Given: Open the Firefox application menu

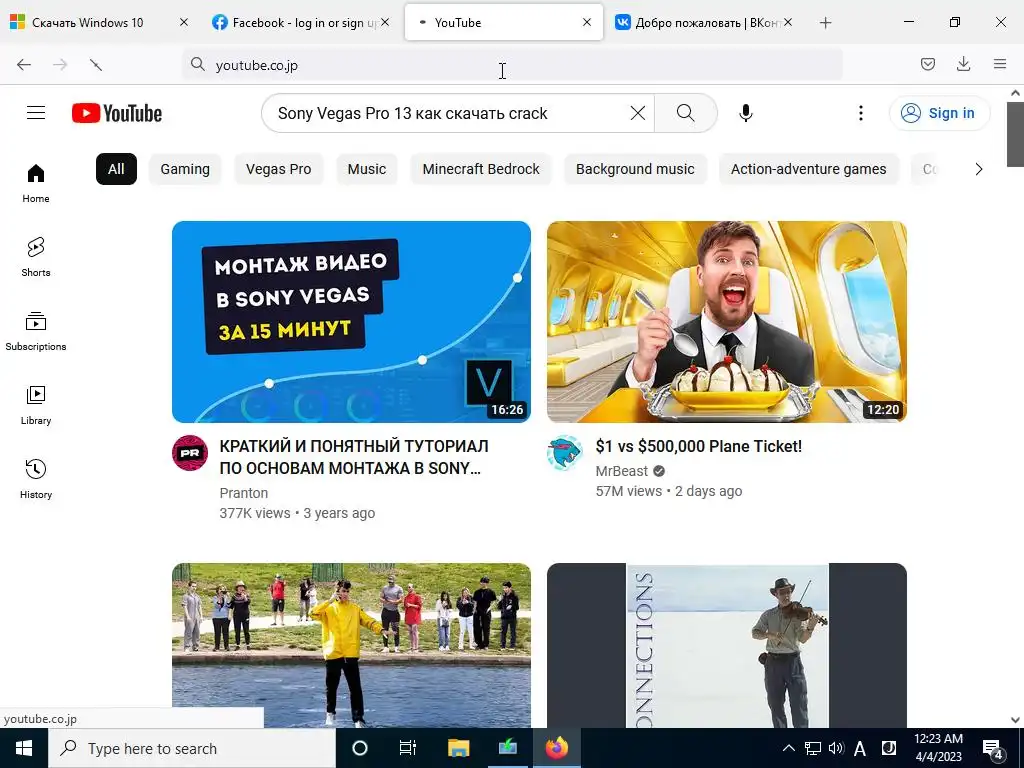Looking at the screenshot, I should tap(1000, 64).
